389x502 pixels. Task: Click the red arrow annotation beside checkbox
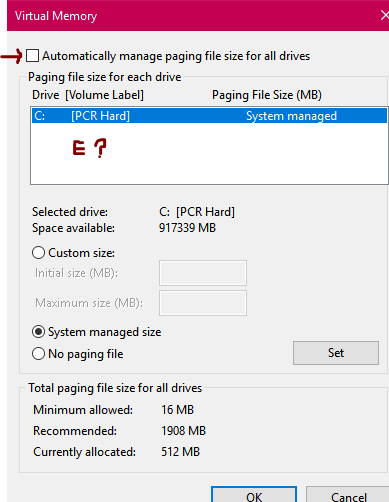coord(11,56)
